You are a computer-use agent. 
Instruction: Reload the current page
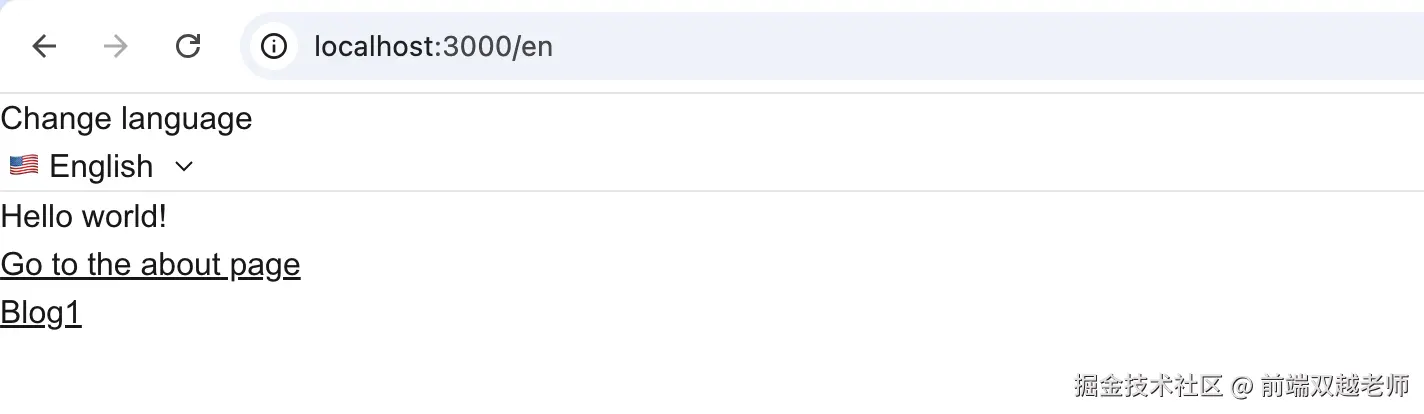tap(188, 46)
